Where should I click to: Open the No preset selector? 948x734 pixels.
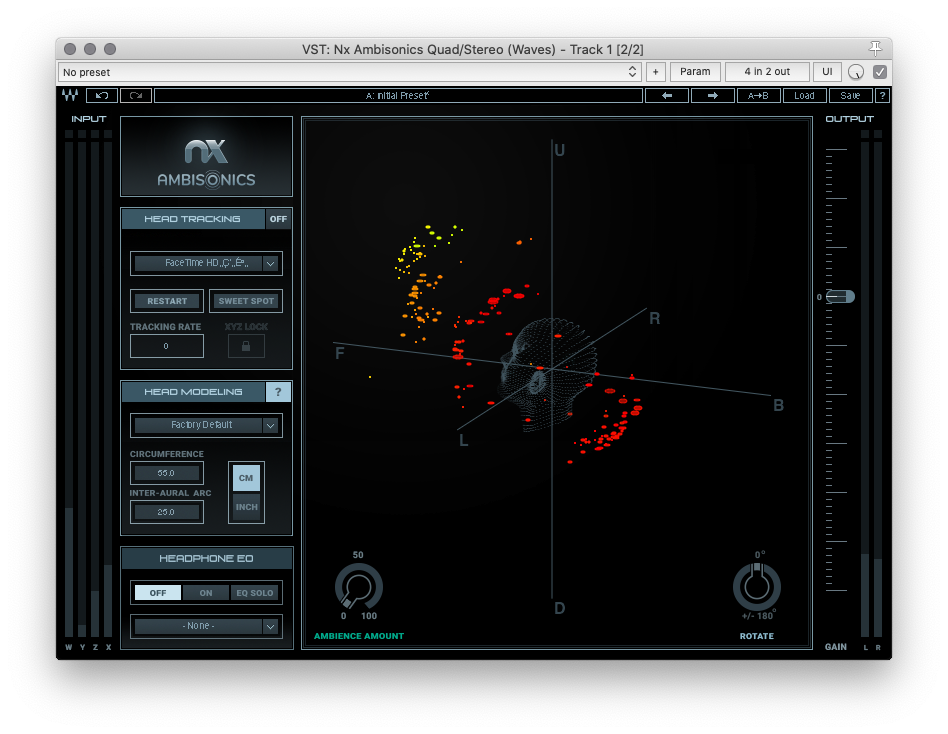[x=349, y=72]
